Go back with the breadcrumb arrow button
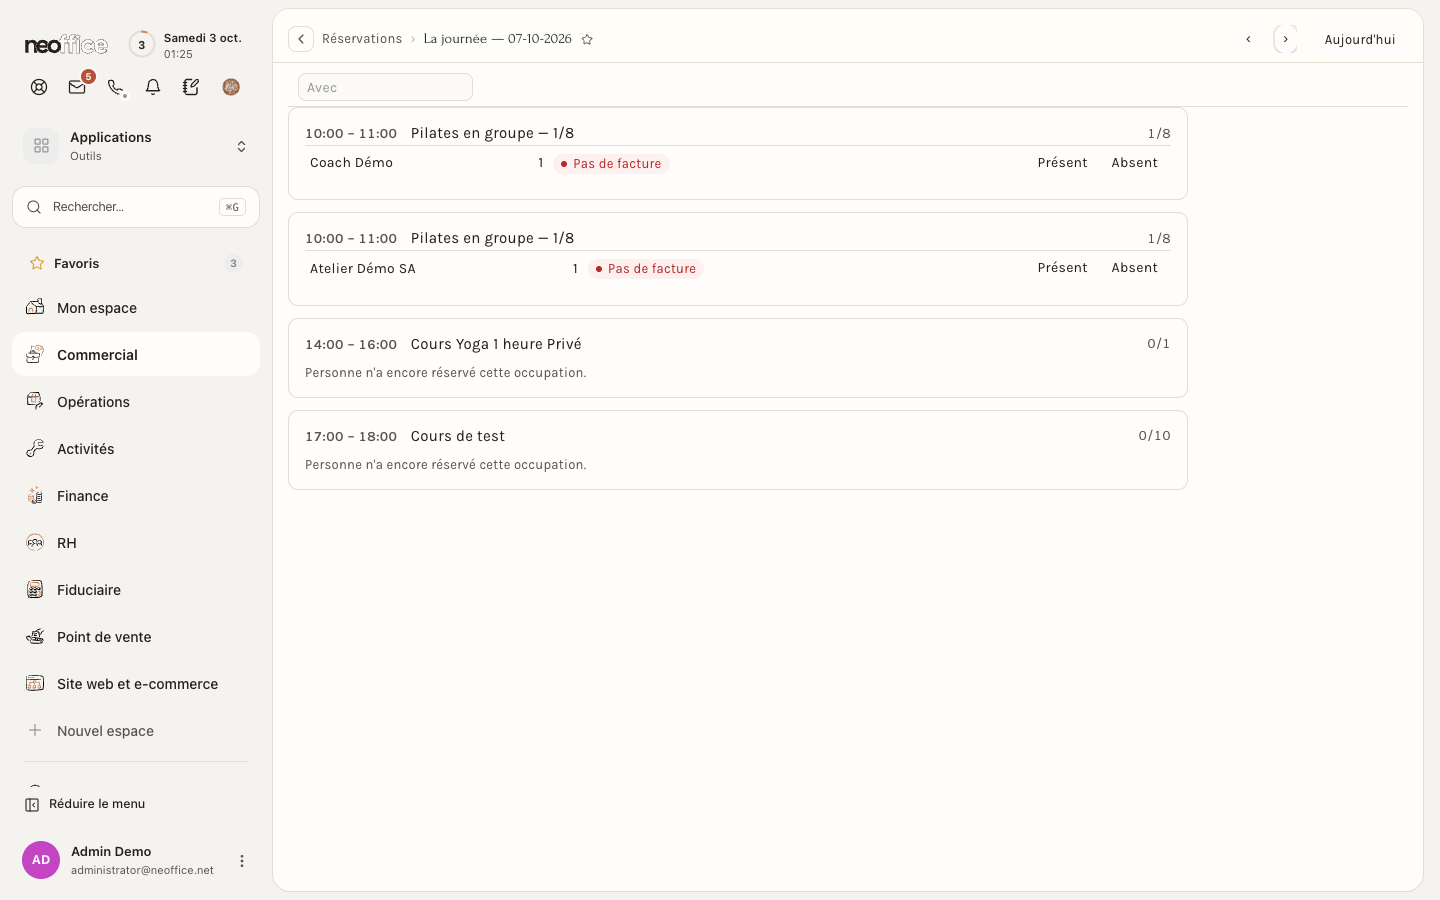Image resolution: width=1440 pixels, height=900 pixels. 301,39
